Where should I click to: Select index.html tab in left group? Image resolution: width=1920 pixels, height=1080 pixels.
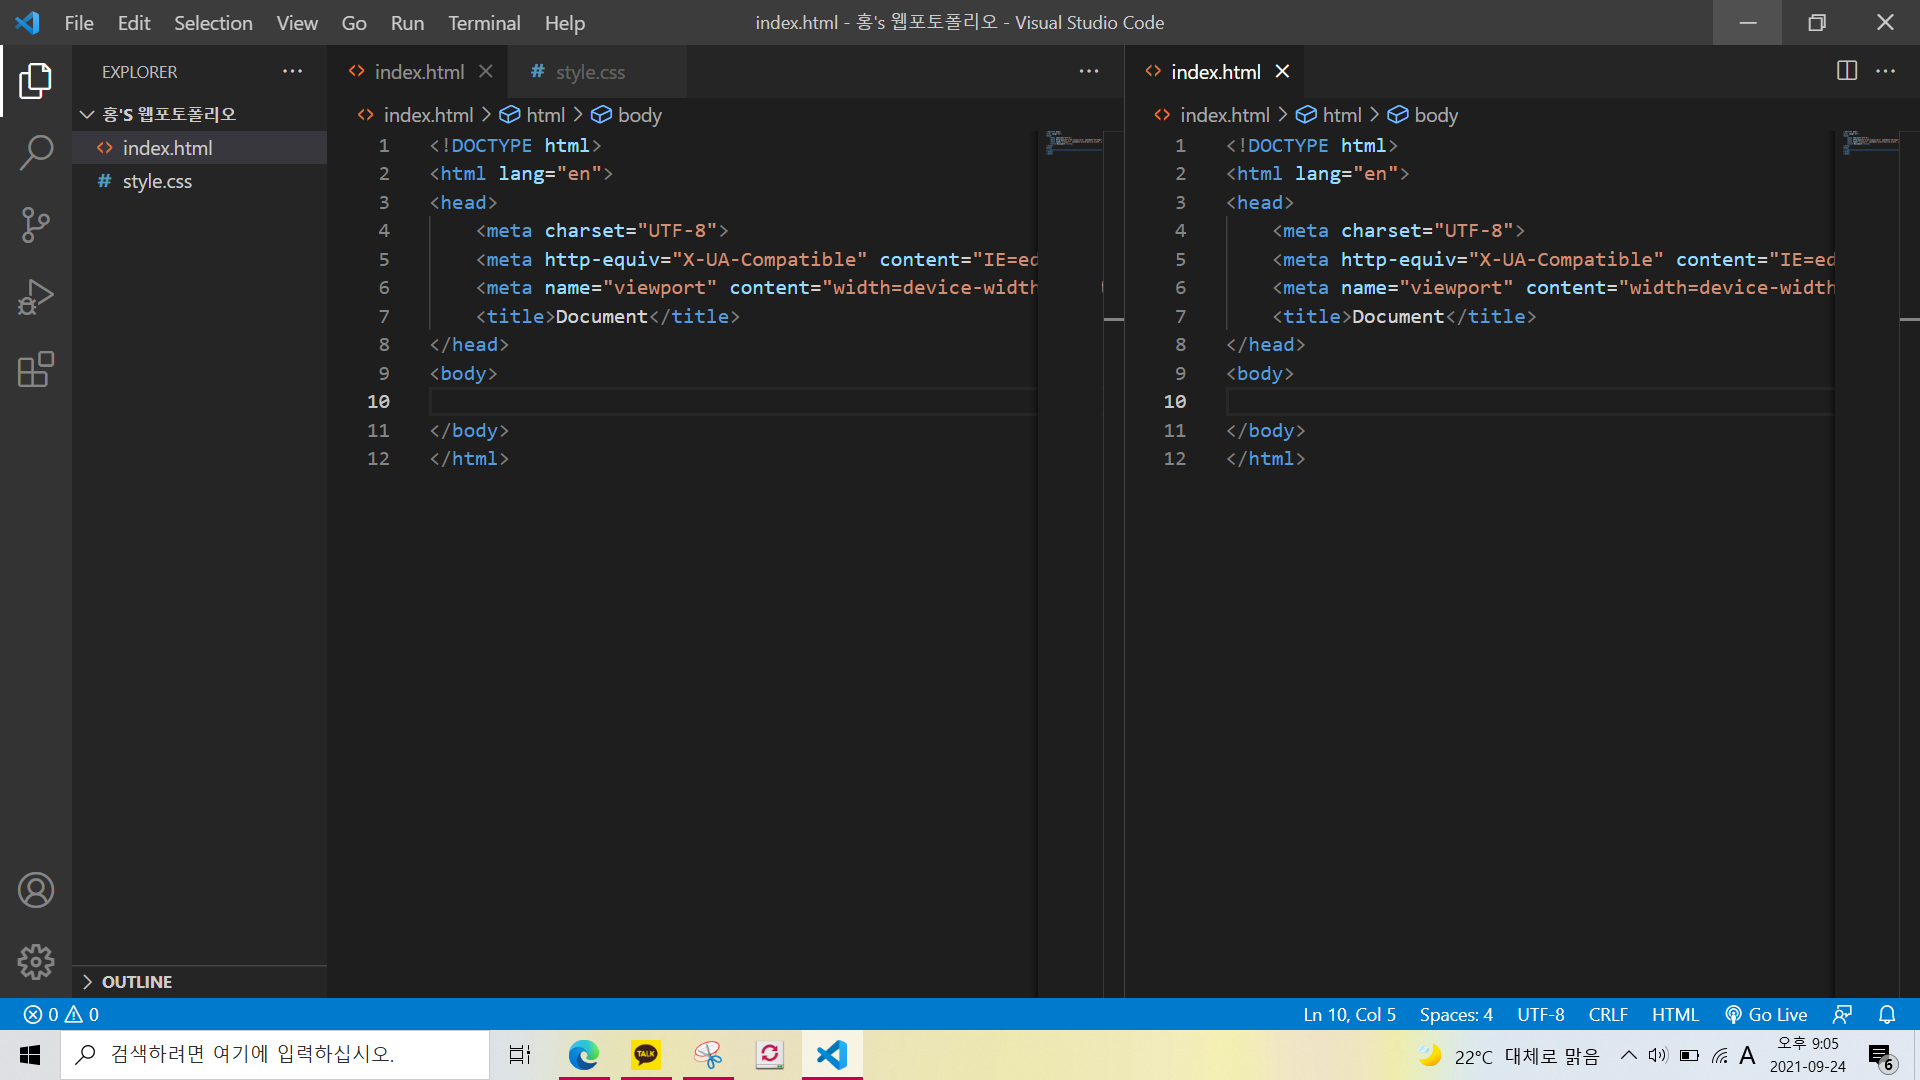click(418, 71)
